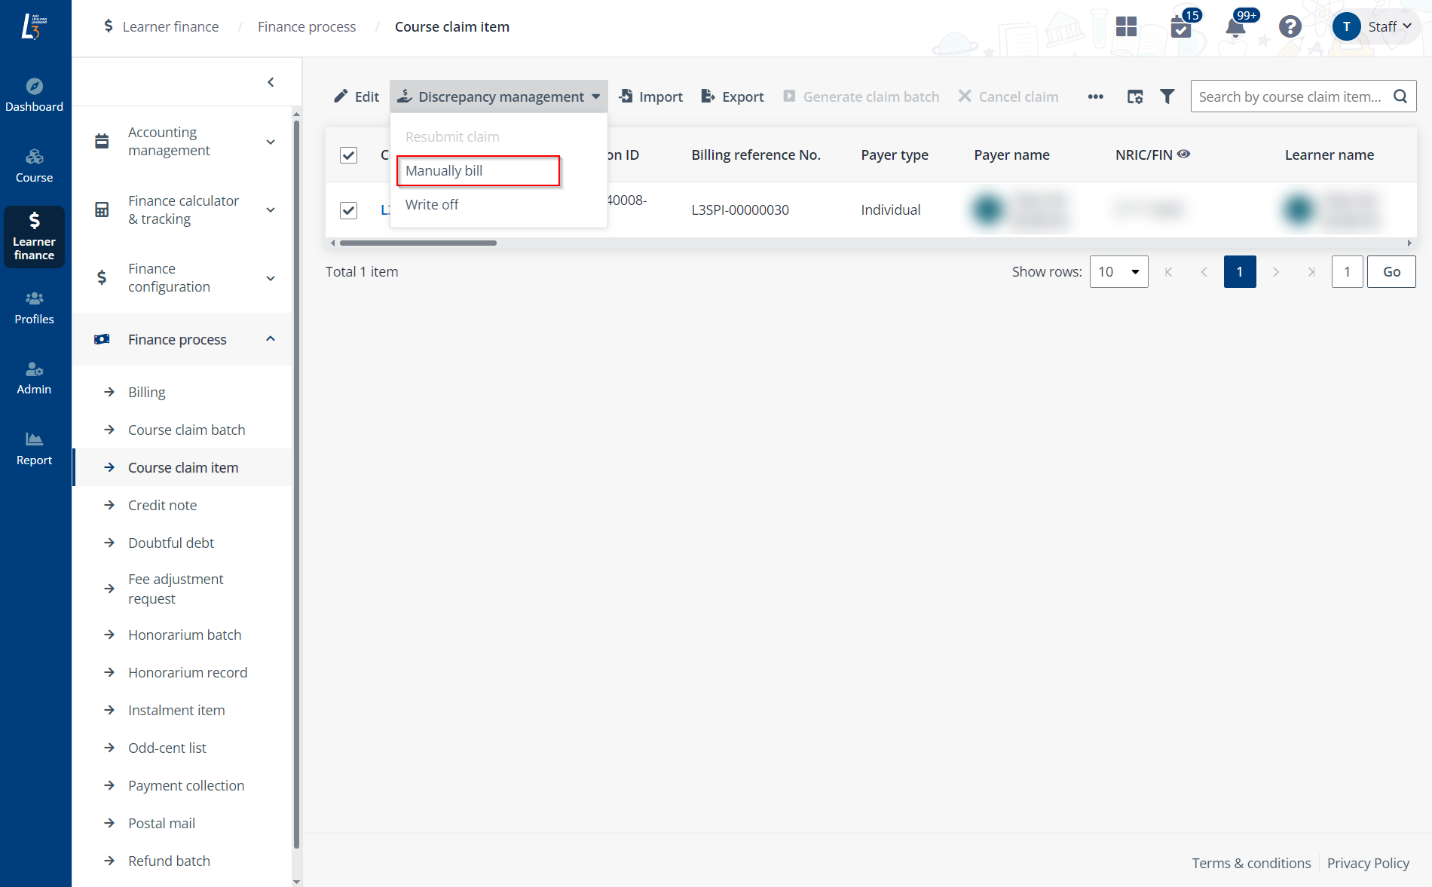Open the column settings icon

point(1135,97)
